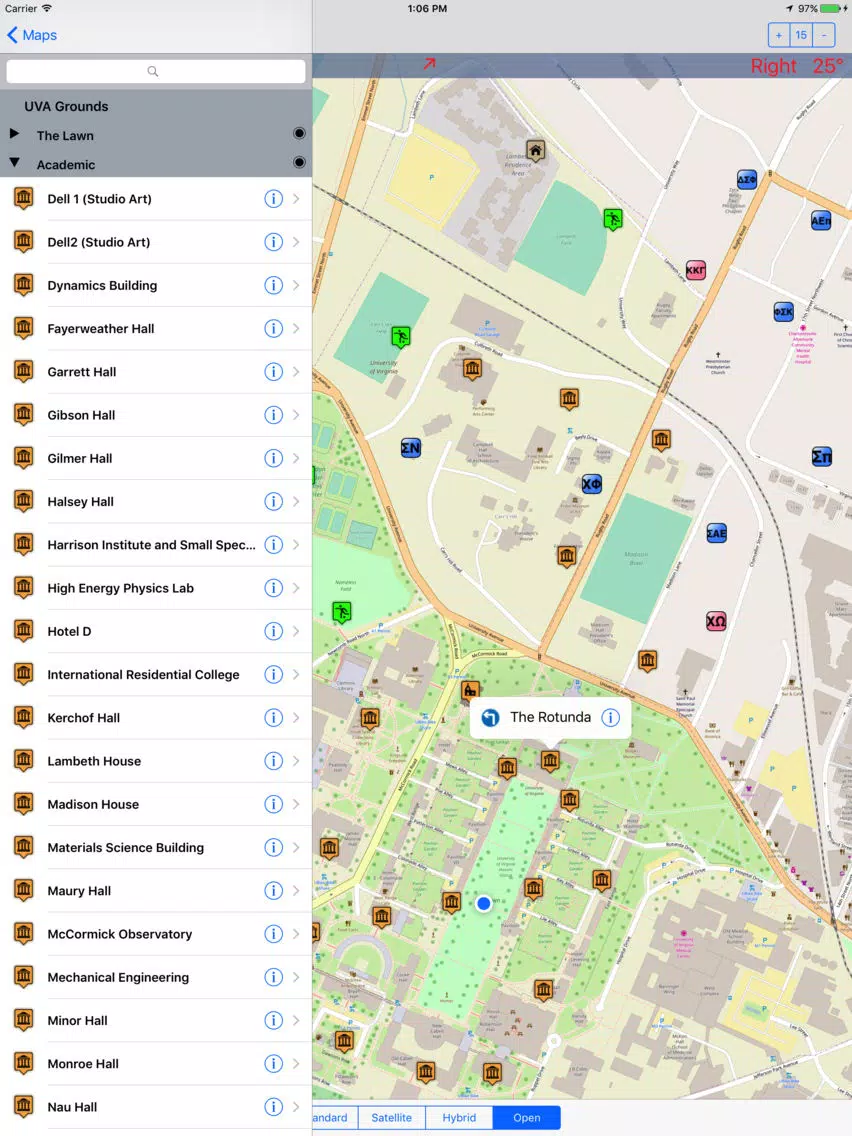This screenshot has width=852, height=1136.
Task: Open the Lambeth House row chevron
Action: pos(296,761)
